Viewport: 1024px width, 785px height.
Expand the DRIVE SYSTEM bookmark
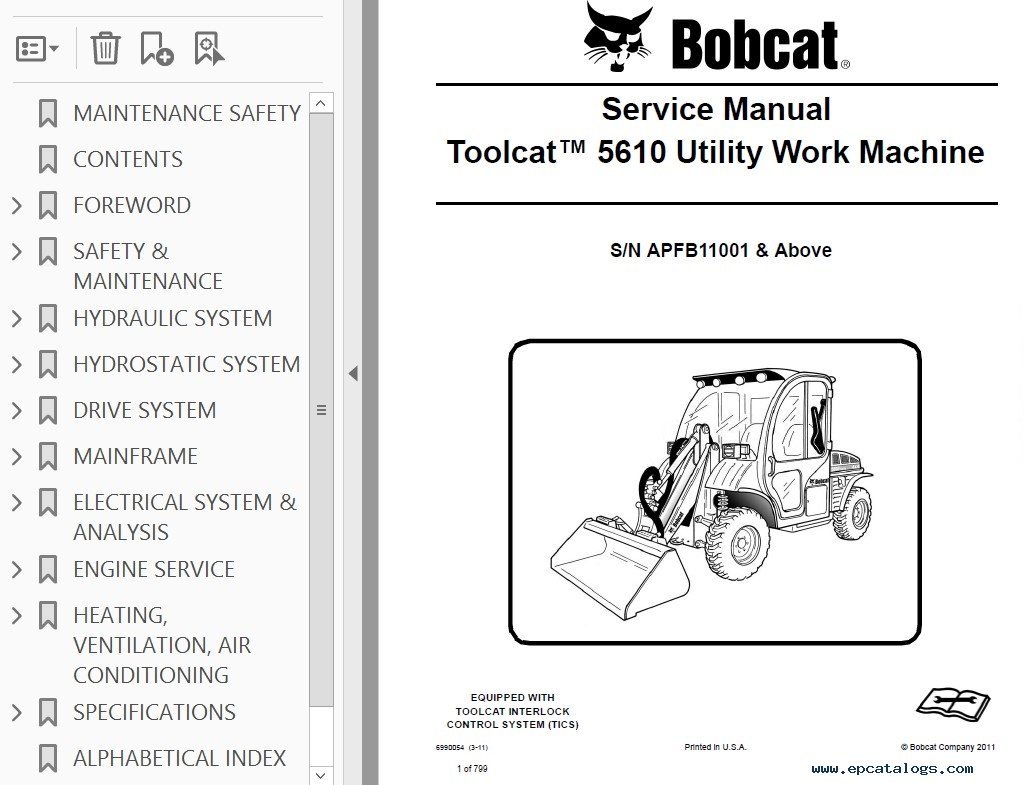(x=16, y=410)
